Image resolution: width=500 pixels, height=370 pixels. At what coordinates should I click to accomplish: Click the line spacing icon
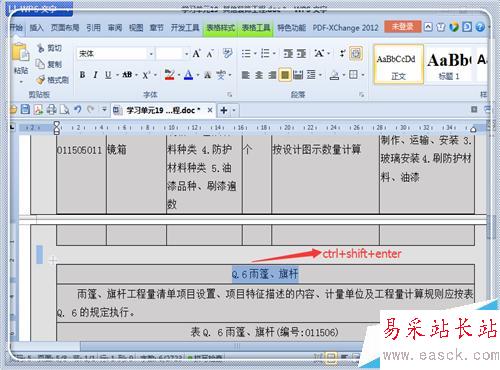311,75
